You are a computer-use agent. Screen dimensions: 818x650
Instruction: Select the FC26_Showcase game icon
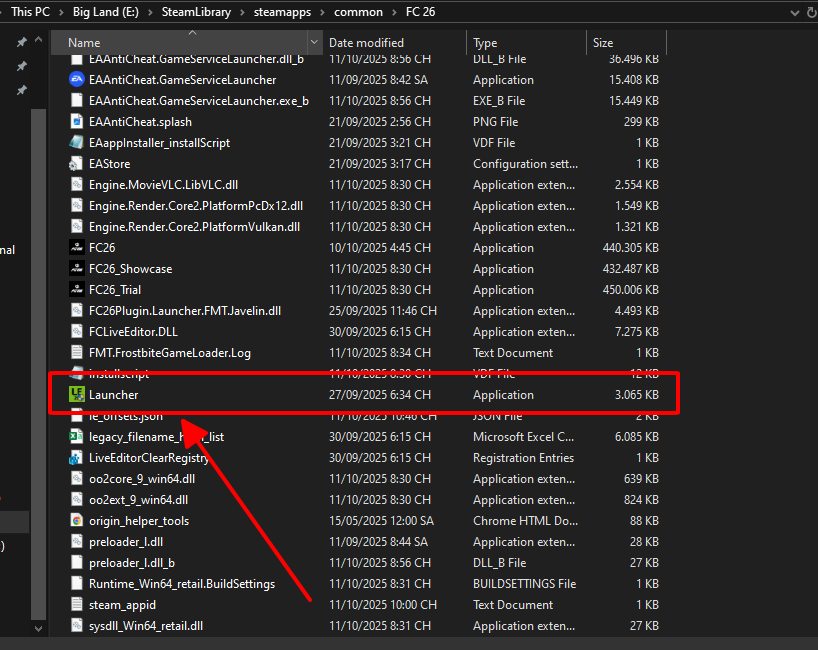(x=76, y=269)
